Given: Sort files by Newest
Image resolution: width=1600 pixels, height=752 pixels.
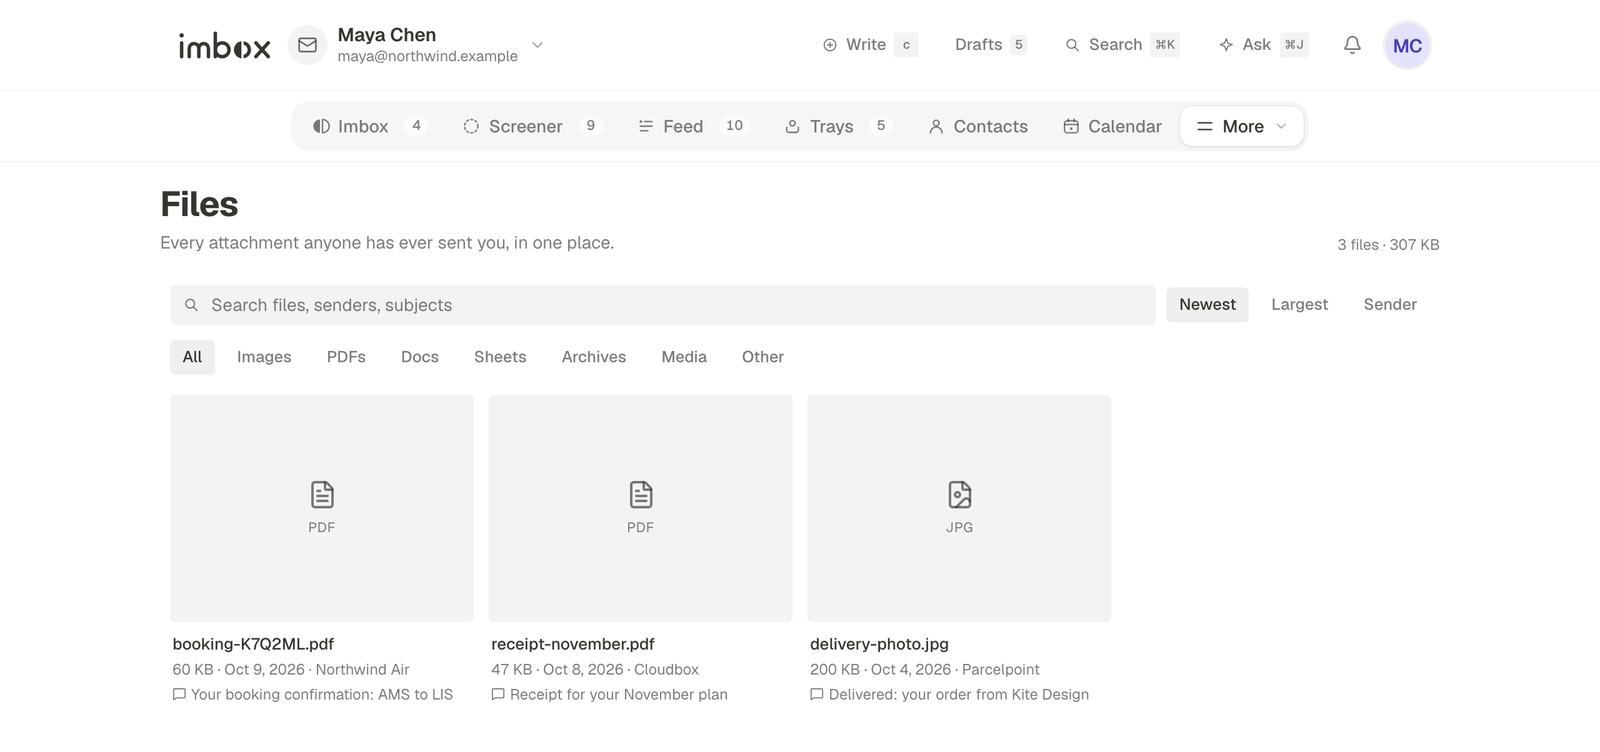Looking at the screenshot, I should pos(1207,304).
